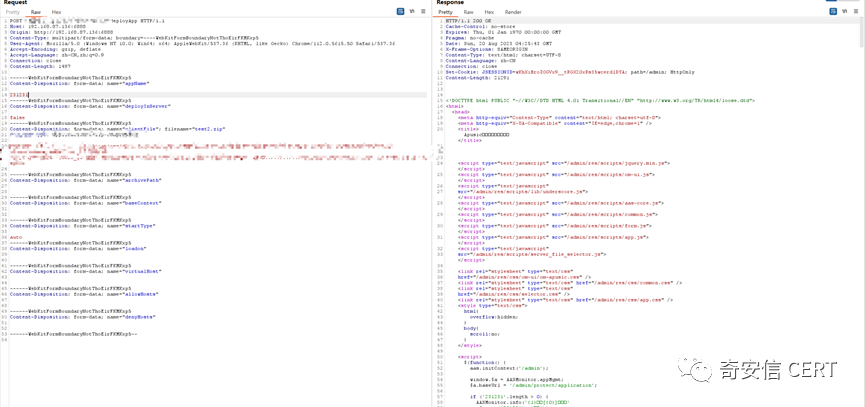
Task: Click the fa.baseUrl '/admin/protect/application' line
Action: pyautogui.click(x=533, y=385)
